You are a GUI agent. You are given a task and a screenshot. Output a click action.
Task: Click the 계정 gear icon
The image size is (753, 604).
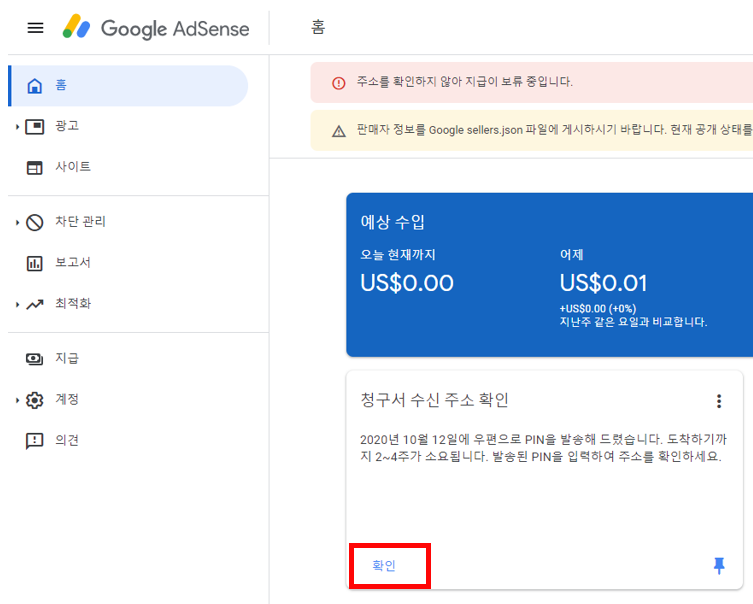coord(35,400)
